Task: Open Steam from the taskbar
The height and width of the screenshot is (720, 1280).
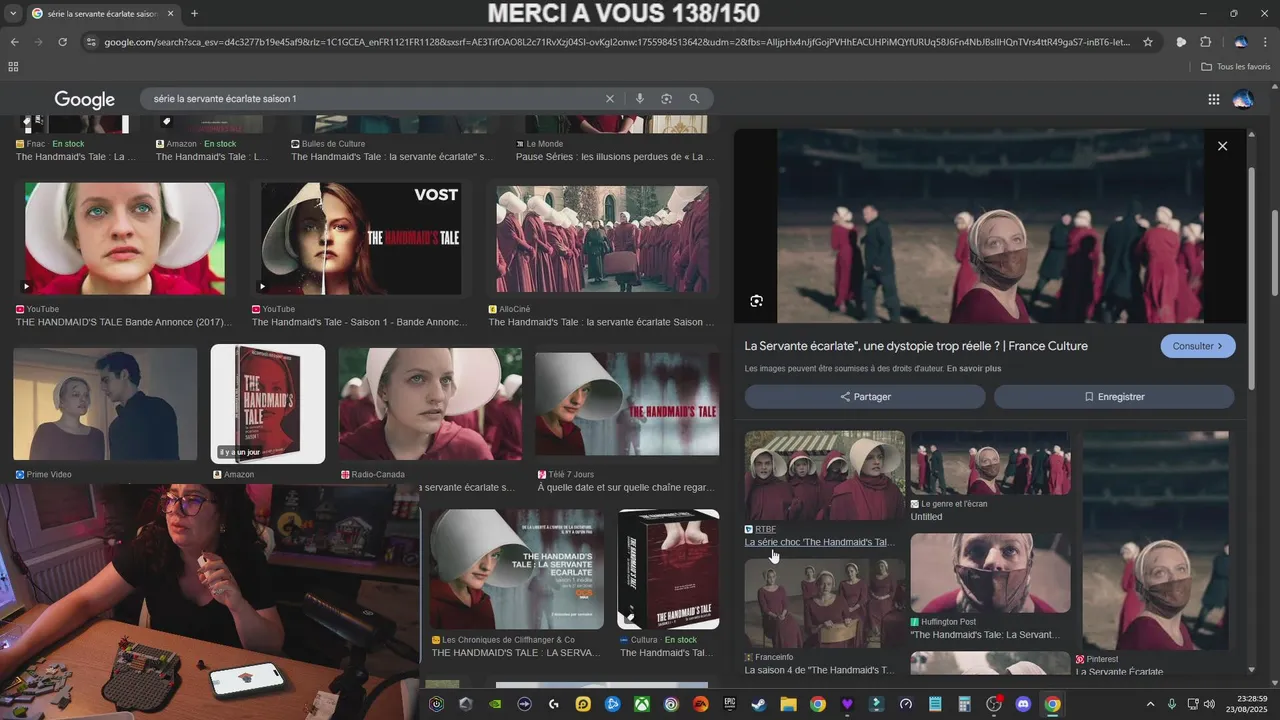Action: 759,704
